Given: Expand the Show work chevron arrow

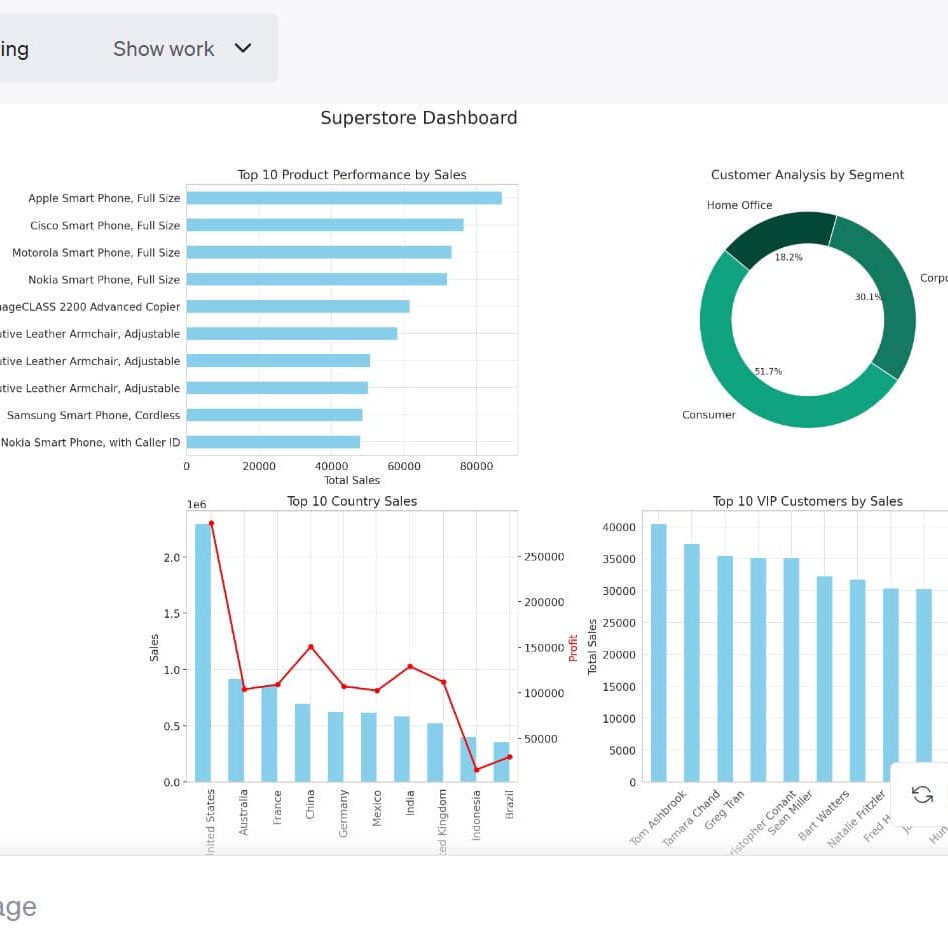Looking at the screenshot, I should pos(243,48).
